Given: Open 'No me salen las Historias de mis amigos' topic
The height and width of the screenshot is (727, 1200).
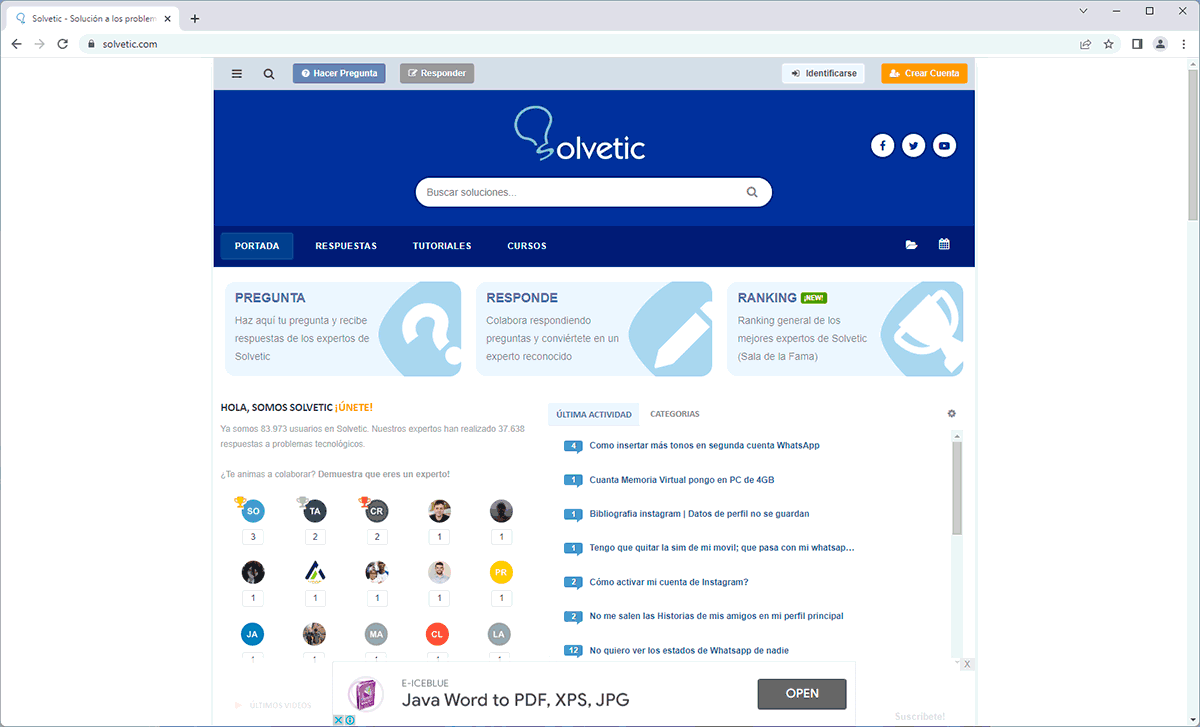Looking at the screenshot, I should (x=717, y=616).
